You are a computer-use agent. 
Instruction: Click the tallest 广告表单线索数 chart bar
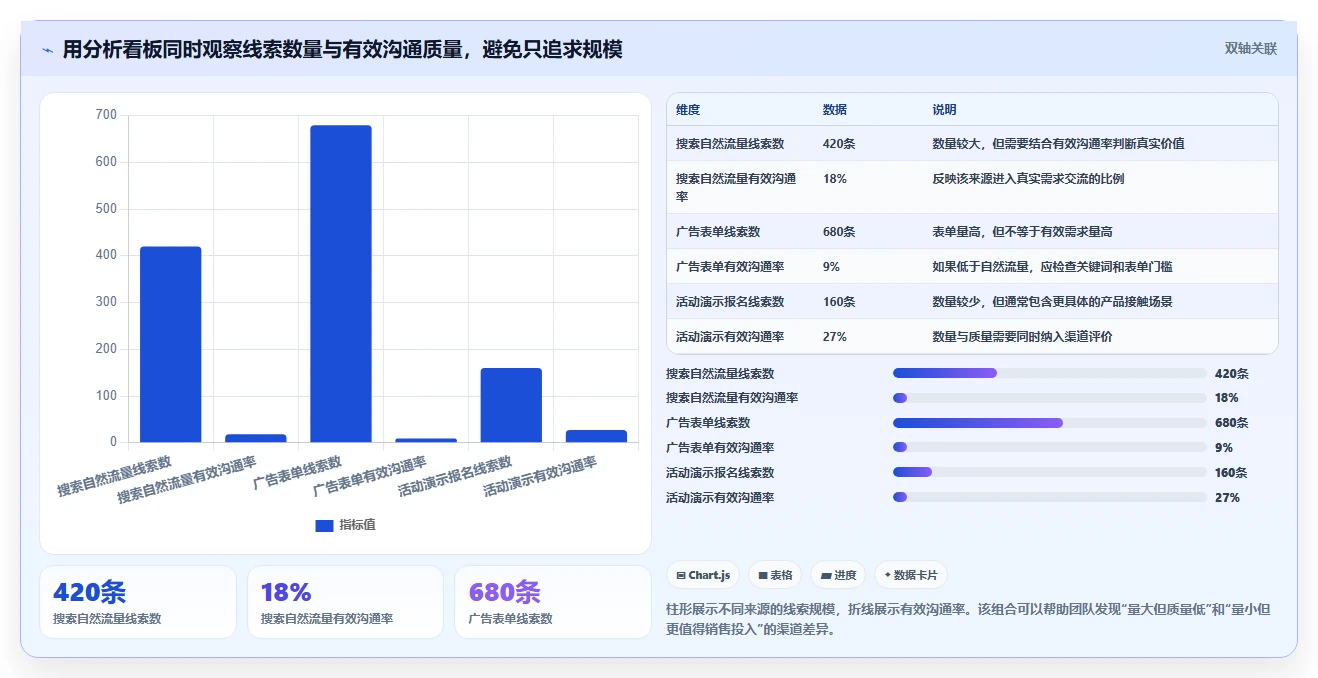[x=341, y=283]
